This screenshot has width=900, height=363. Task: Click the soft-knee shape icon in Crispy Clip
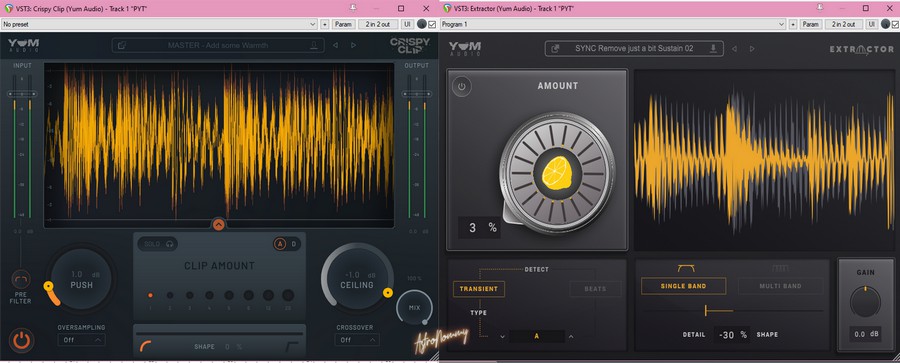click(145, 346)
